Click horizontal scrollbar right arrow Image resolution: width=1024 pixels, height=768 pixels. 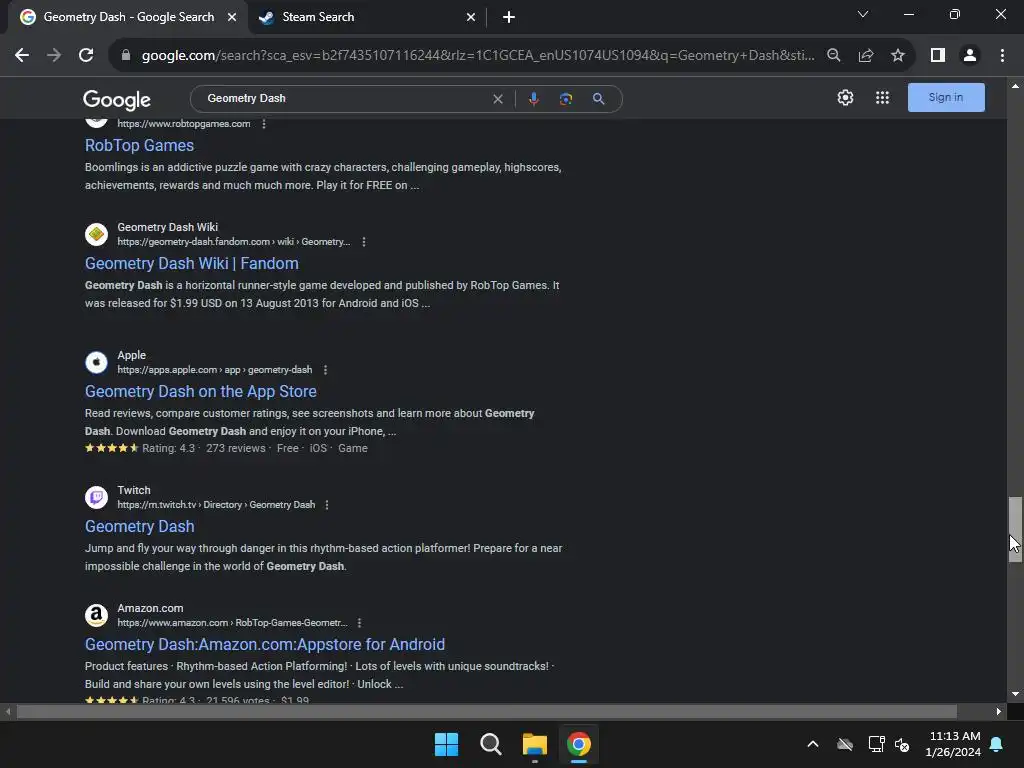[x=998, y=712]
